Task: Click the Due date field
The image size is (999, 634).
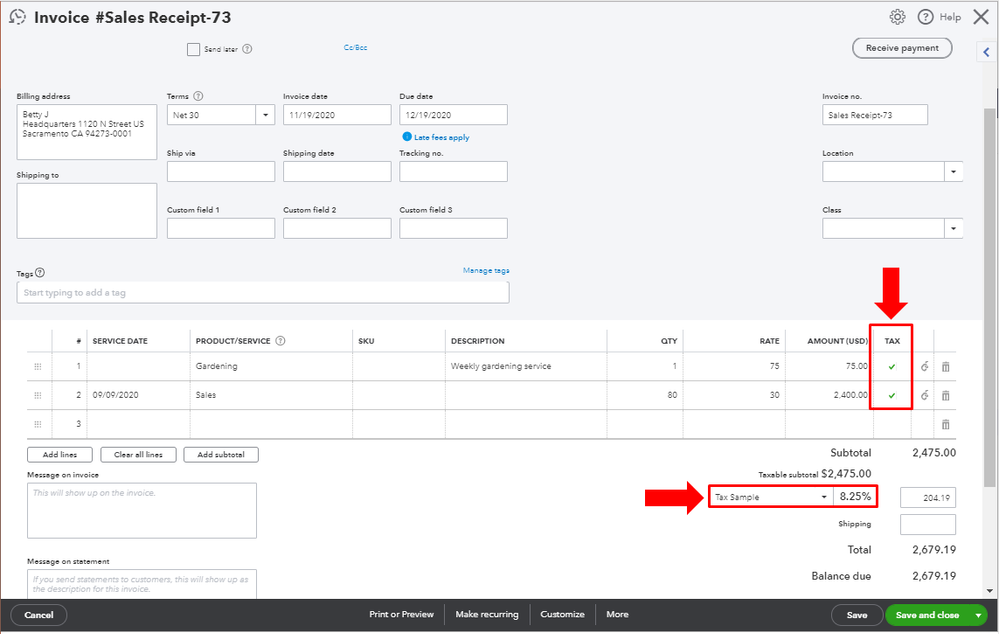Action: [x=454, y=115]
